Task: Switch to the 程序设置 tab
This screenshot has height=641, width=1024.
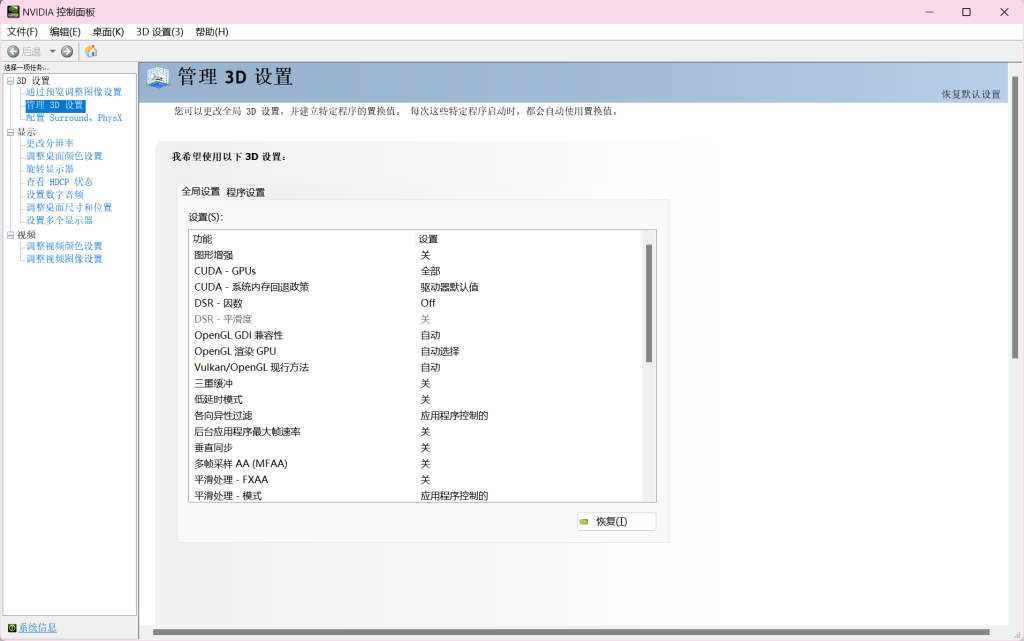Action: (x=246, y=193)
